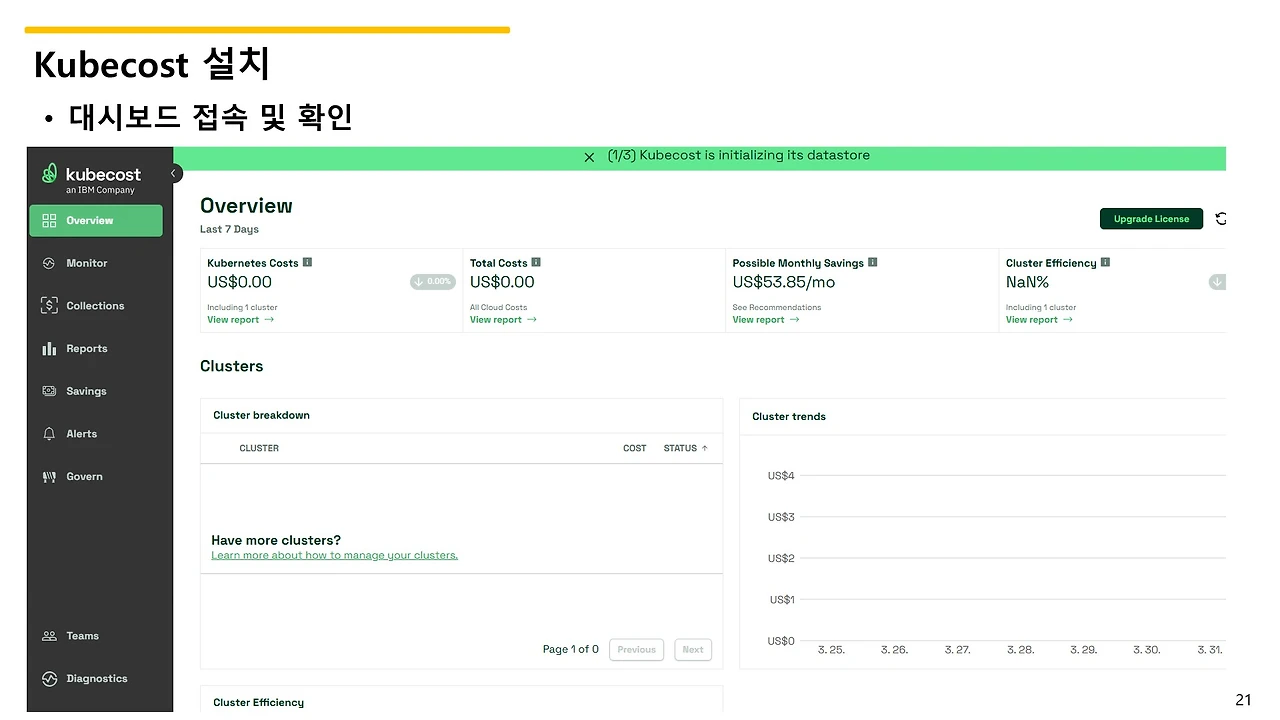Click the Collections dollar icon
This screenshot has width=1280, height=720.
pyautogui.click(x=49, y=306)
